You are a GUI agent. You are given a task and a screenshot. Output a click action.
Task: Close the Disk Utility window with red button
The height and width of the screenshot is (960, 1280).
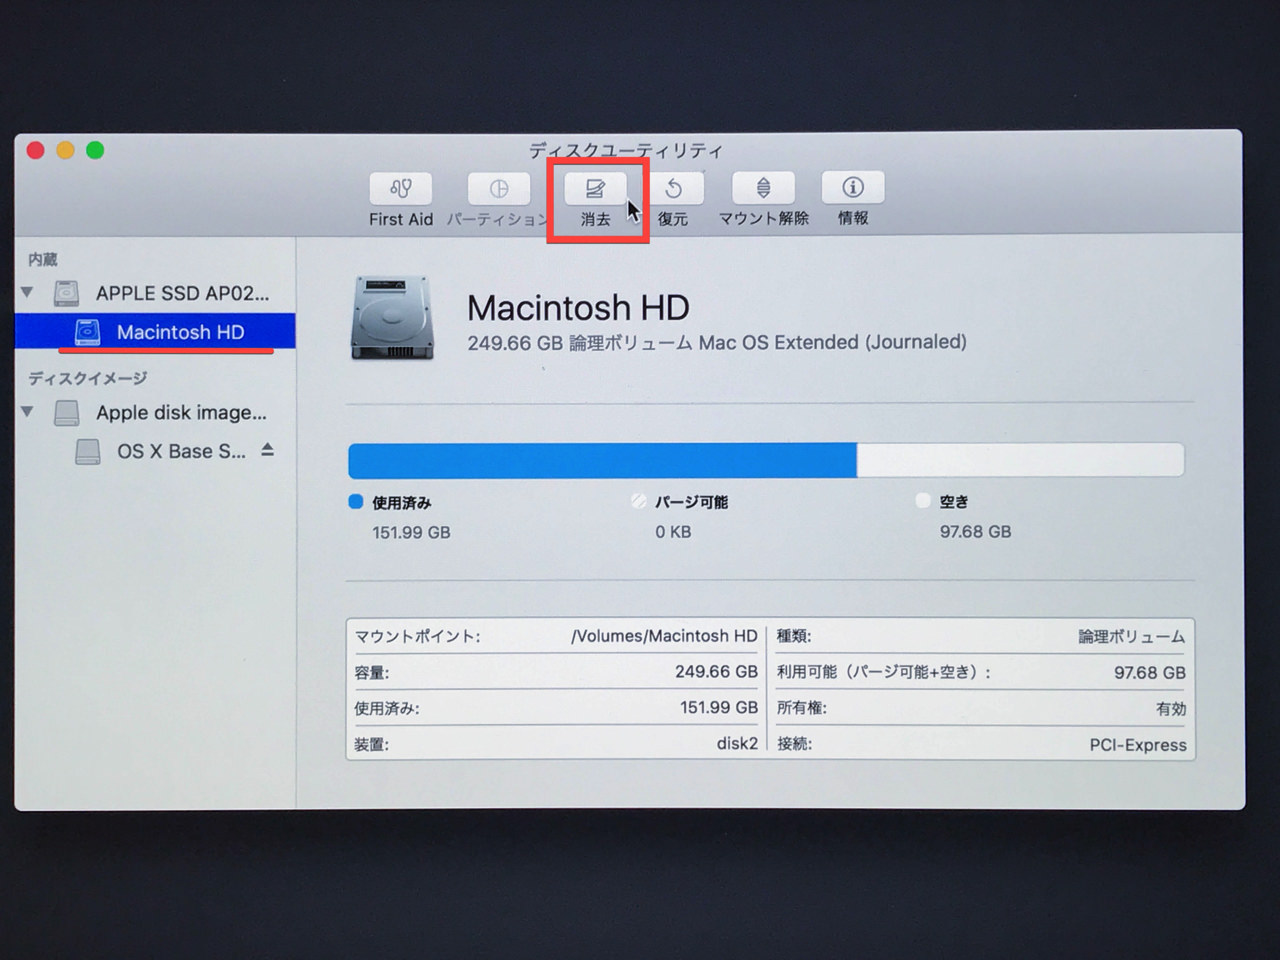pyautogui.click(x=35, y=150)
